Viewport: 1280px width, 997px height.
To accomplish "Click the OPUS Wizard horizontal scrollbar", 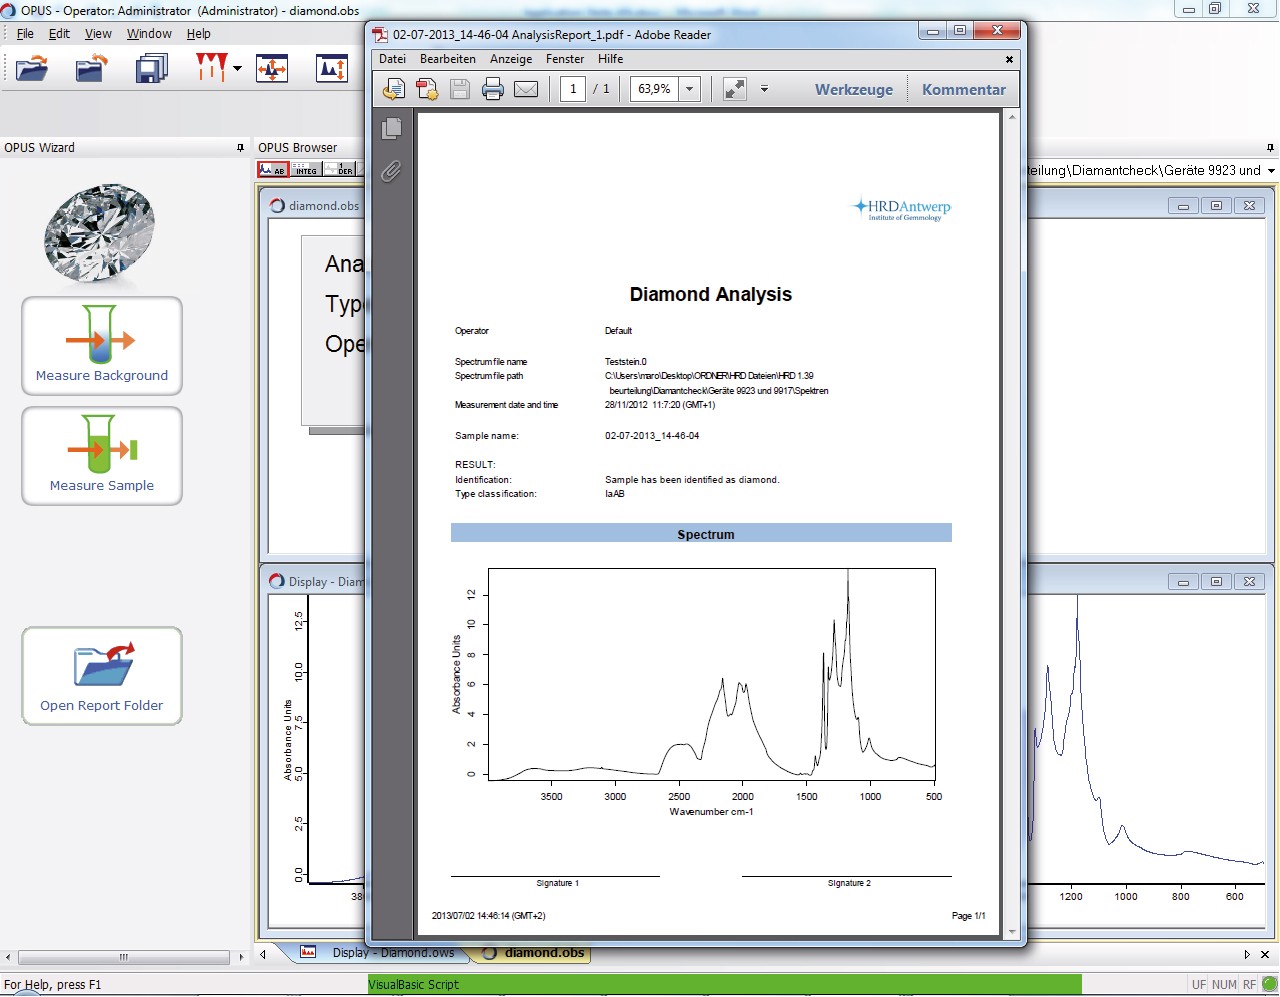I will tap(124, 957).
